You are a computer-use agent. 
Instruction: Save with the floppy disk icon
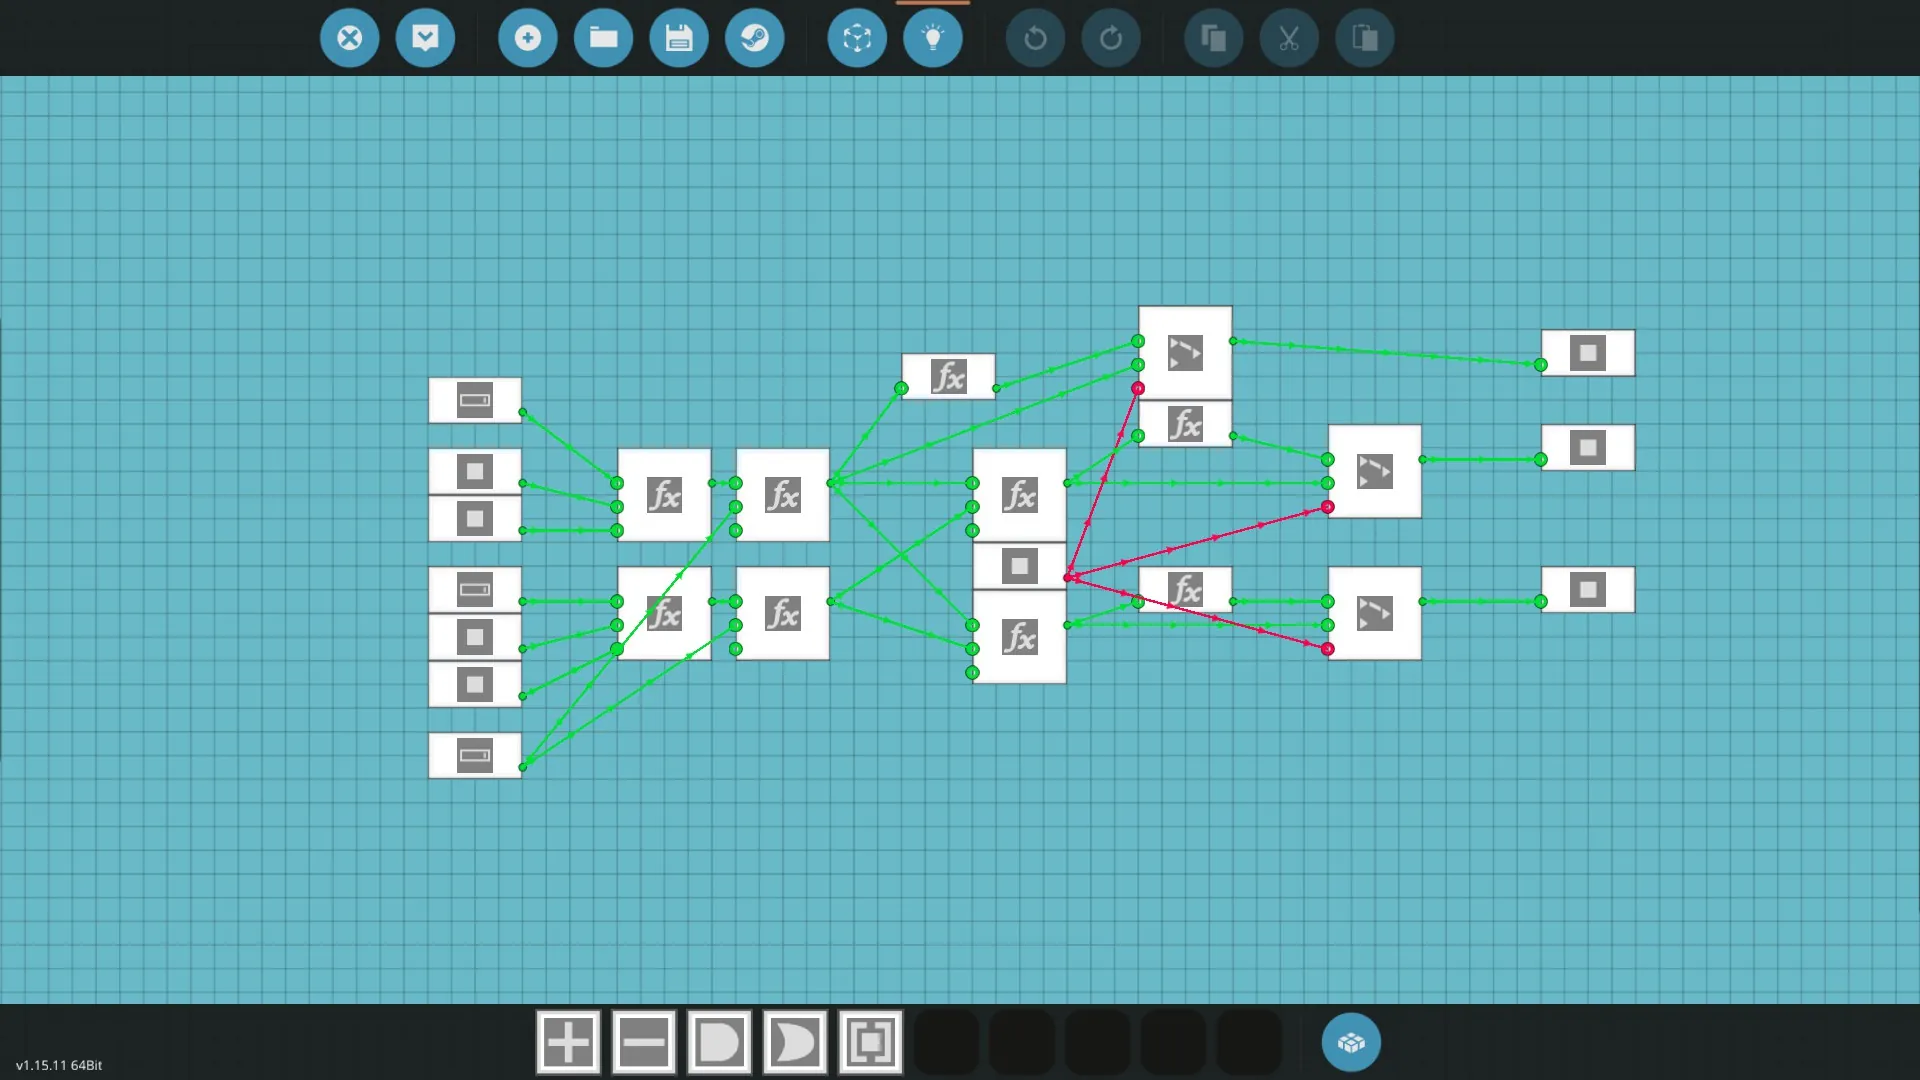pos(679,38)
